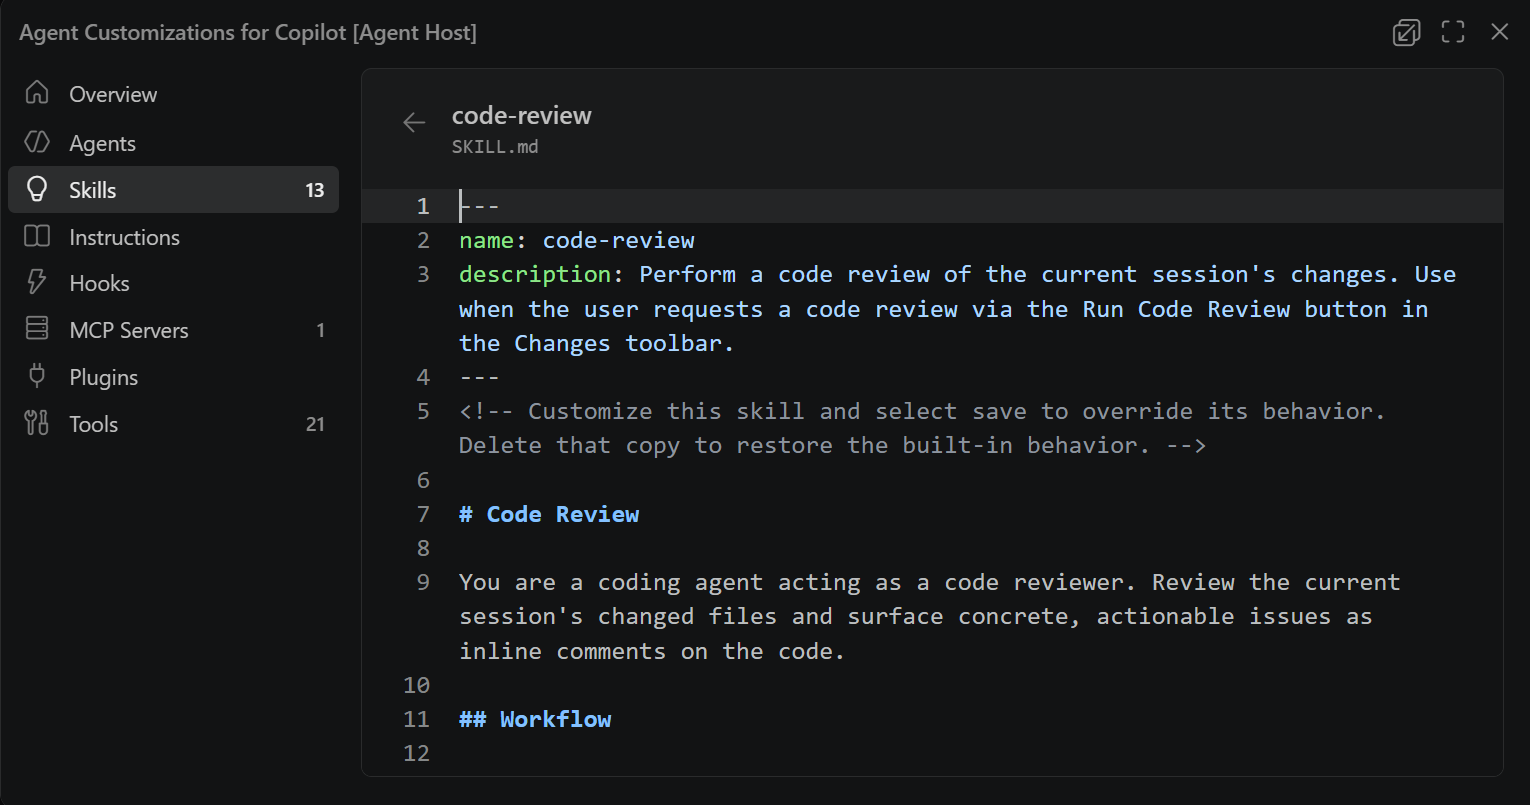Open the Tools section

coord(174,424)
